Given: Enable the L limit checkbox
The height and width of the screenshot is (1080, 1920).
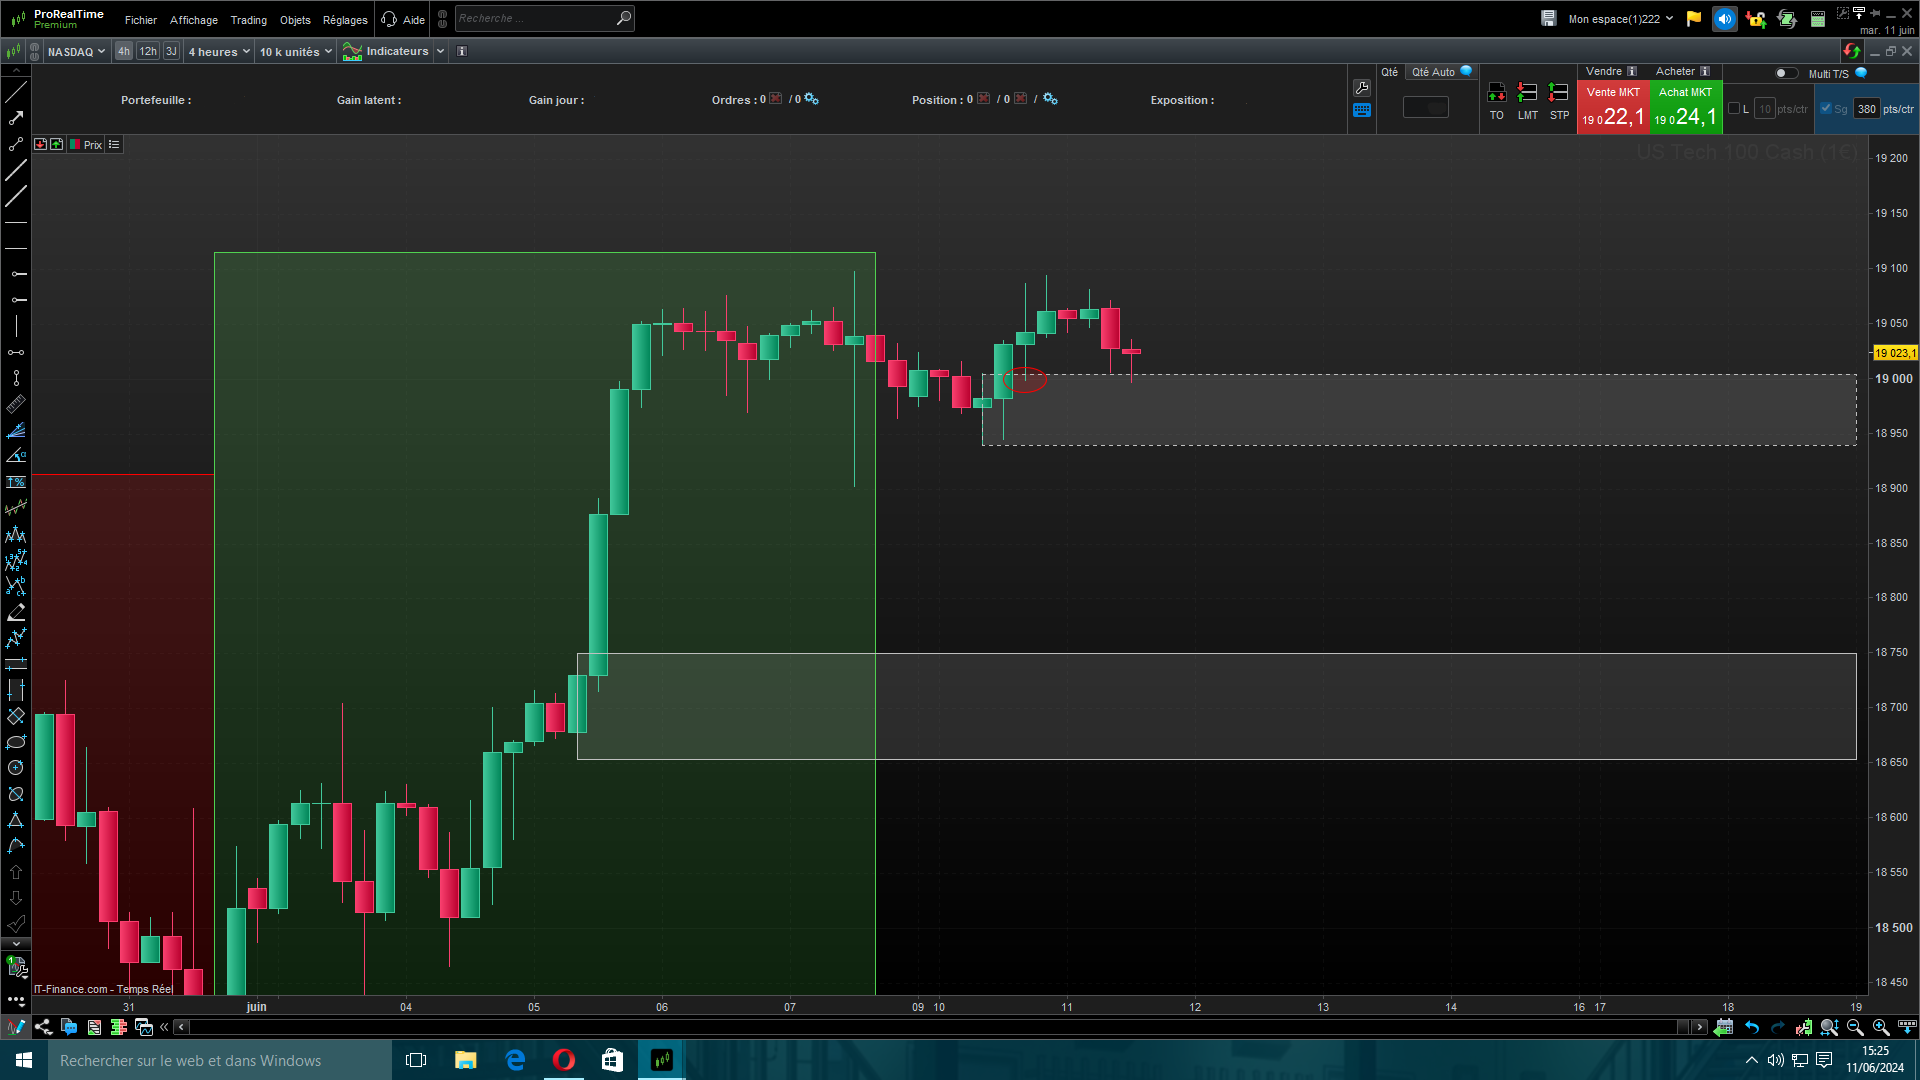Looking at the screenshot, I should coord(1734,109).
